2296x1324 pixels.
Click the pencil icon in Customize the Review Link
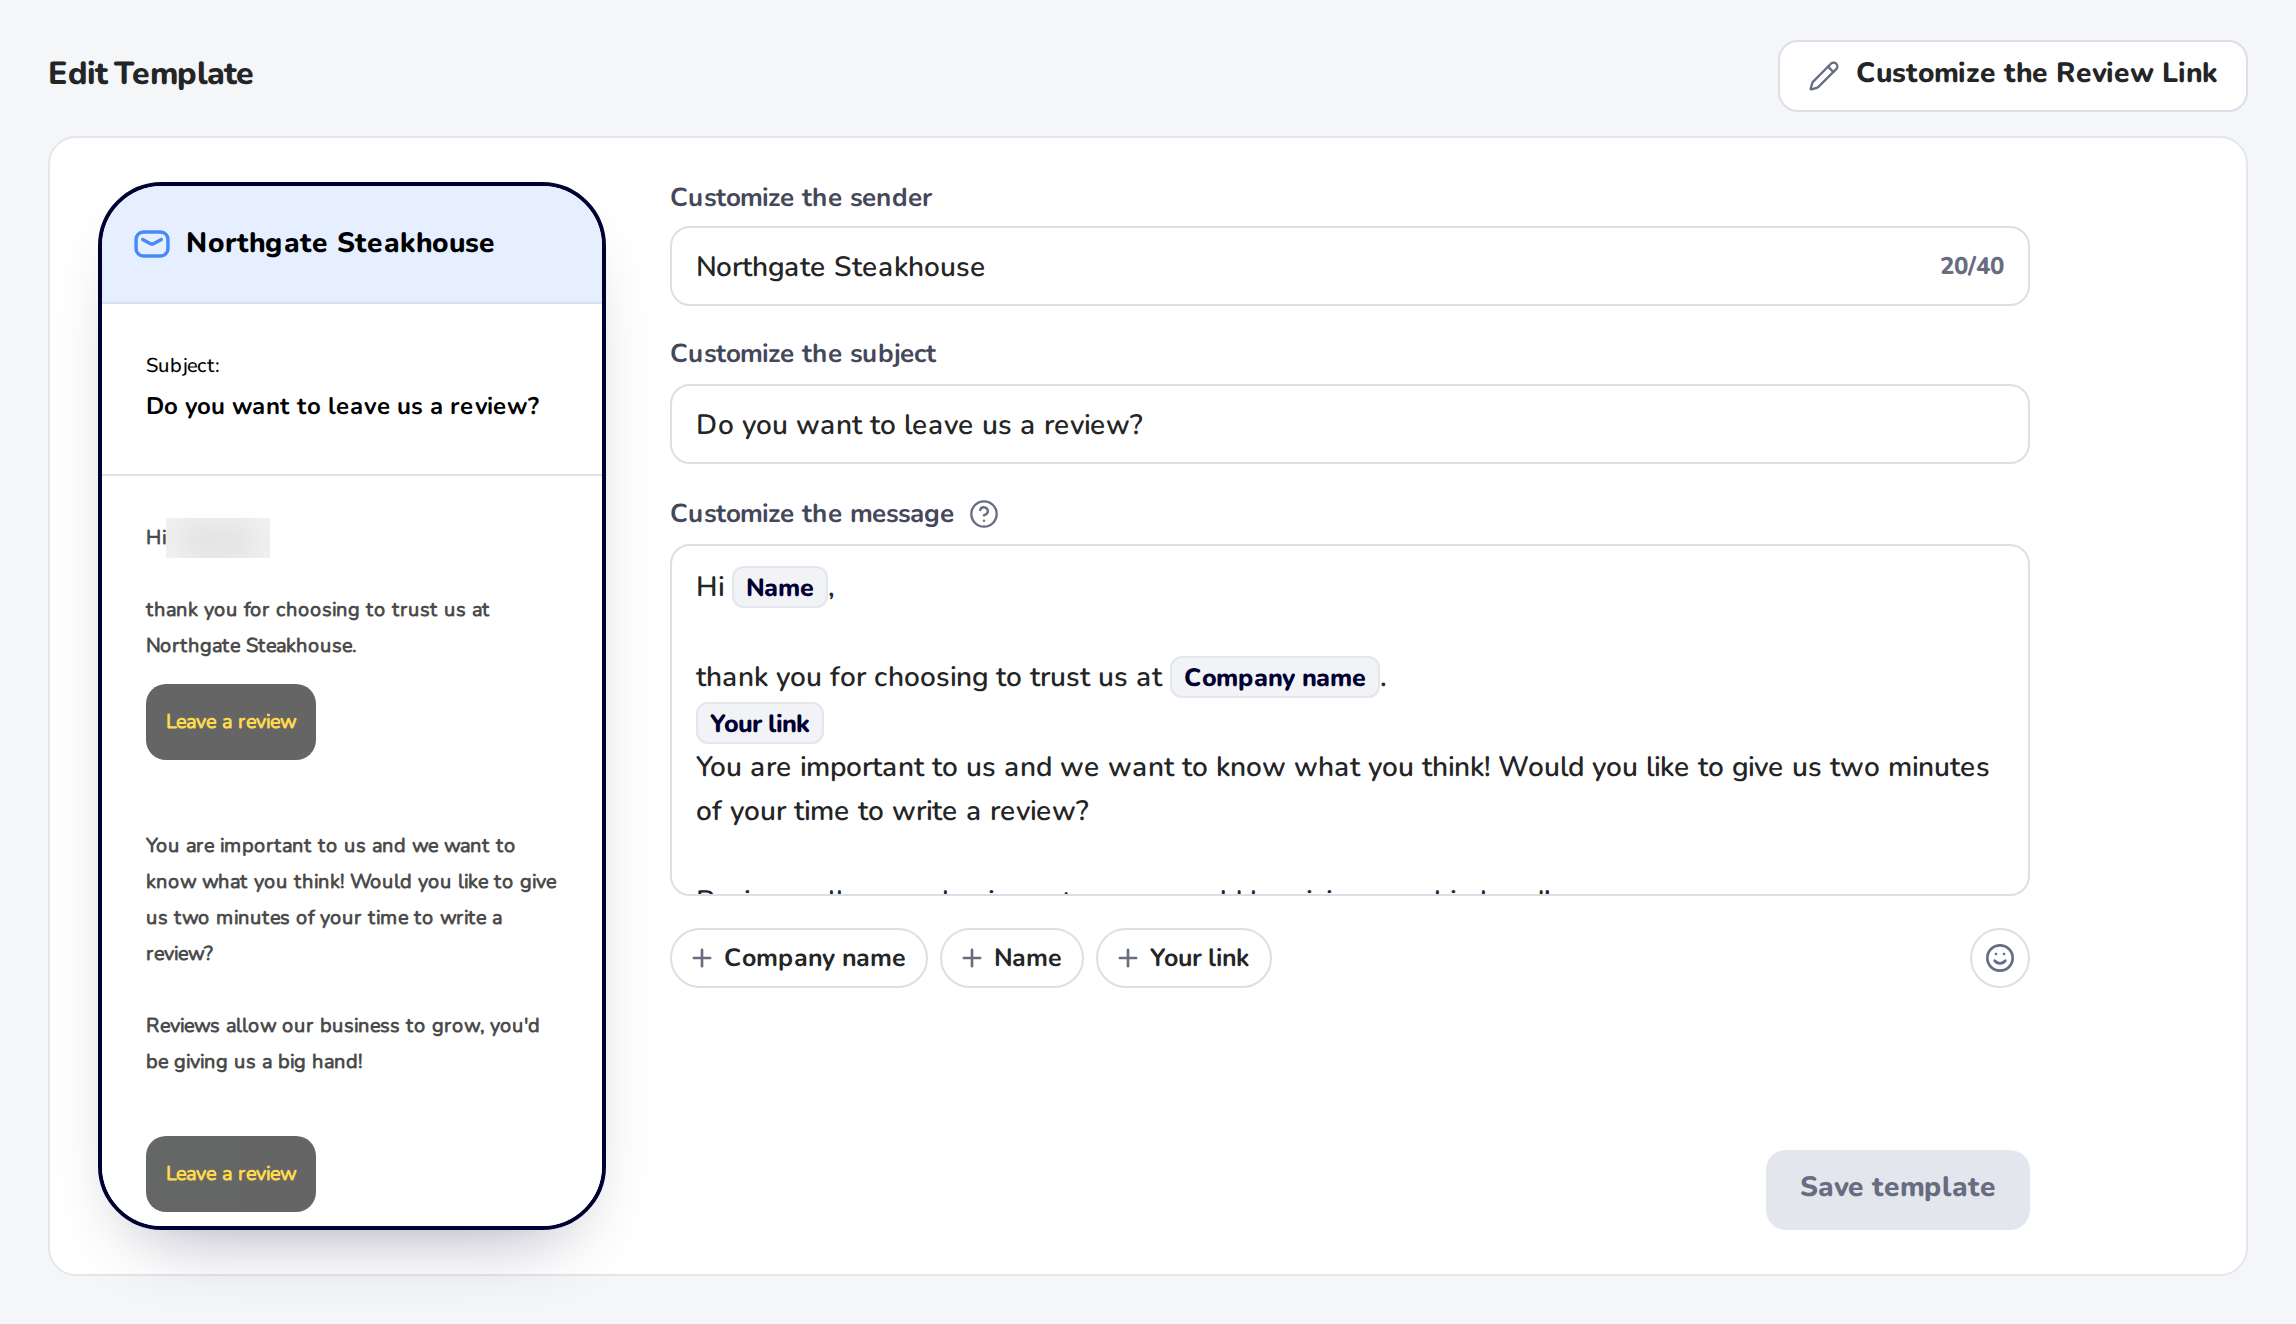1823,76
